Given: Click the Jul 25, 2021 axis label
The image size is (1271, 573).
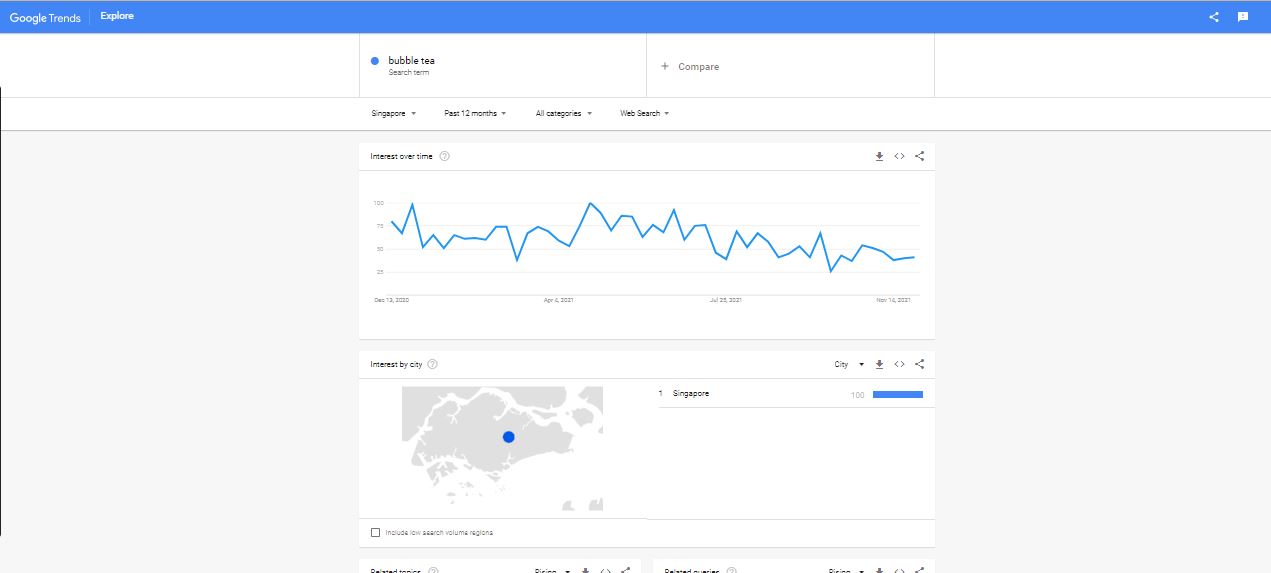Looking at the screenshot, I should pos(725,299).
